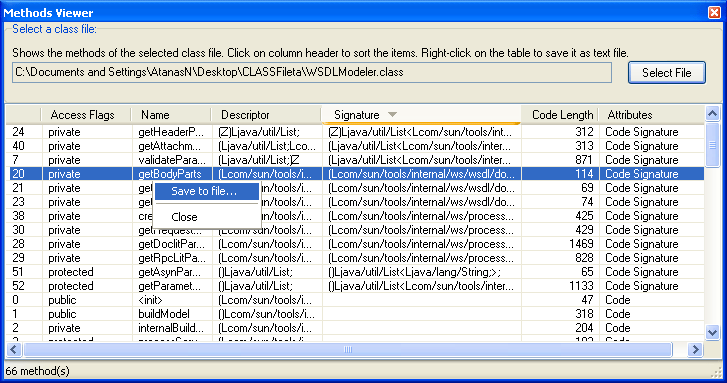Close the Methods Viewer window
727x383 pixels.
click(714, 12)
